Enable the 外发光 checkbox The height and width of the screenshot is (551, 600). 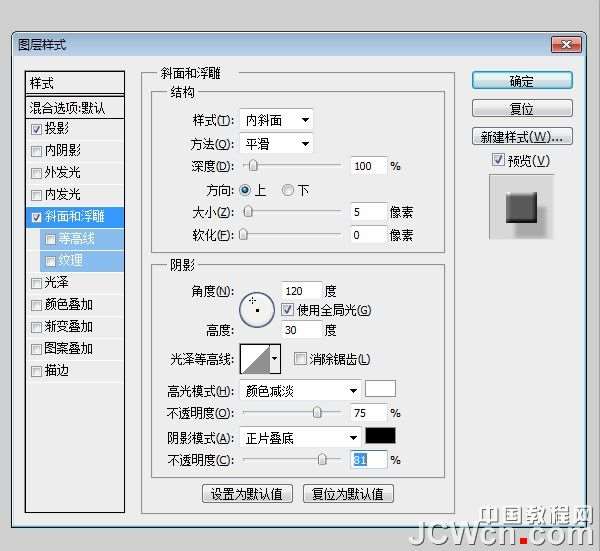(x=36, y=173)
